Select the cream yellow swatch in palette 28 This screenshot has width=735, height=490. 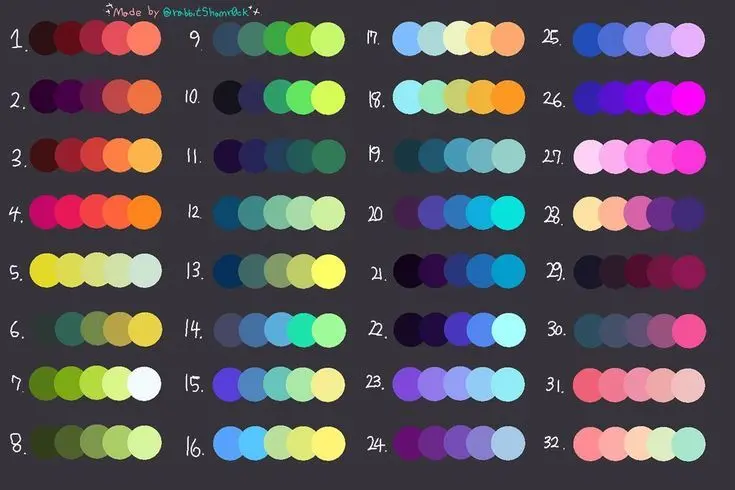(587, 214)
